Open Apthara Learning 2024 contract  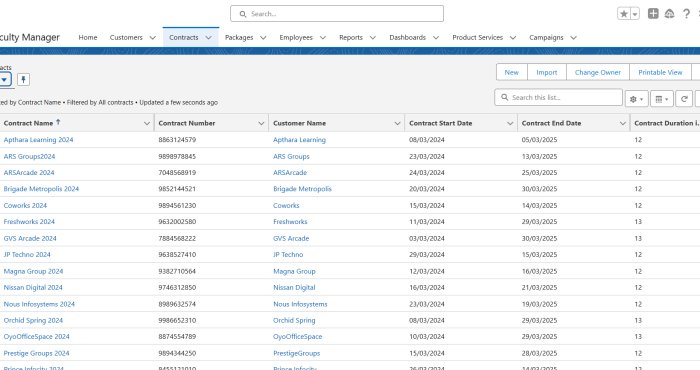[x=38, y=140]
